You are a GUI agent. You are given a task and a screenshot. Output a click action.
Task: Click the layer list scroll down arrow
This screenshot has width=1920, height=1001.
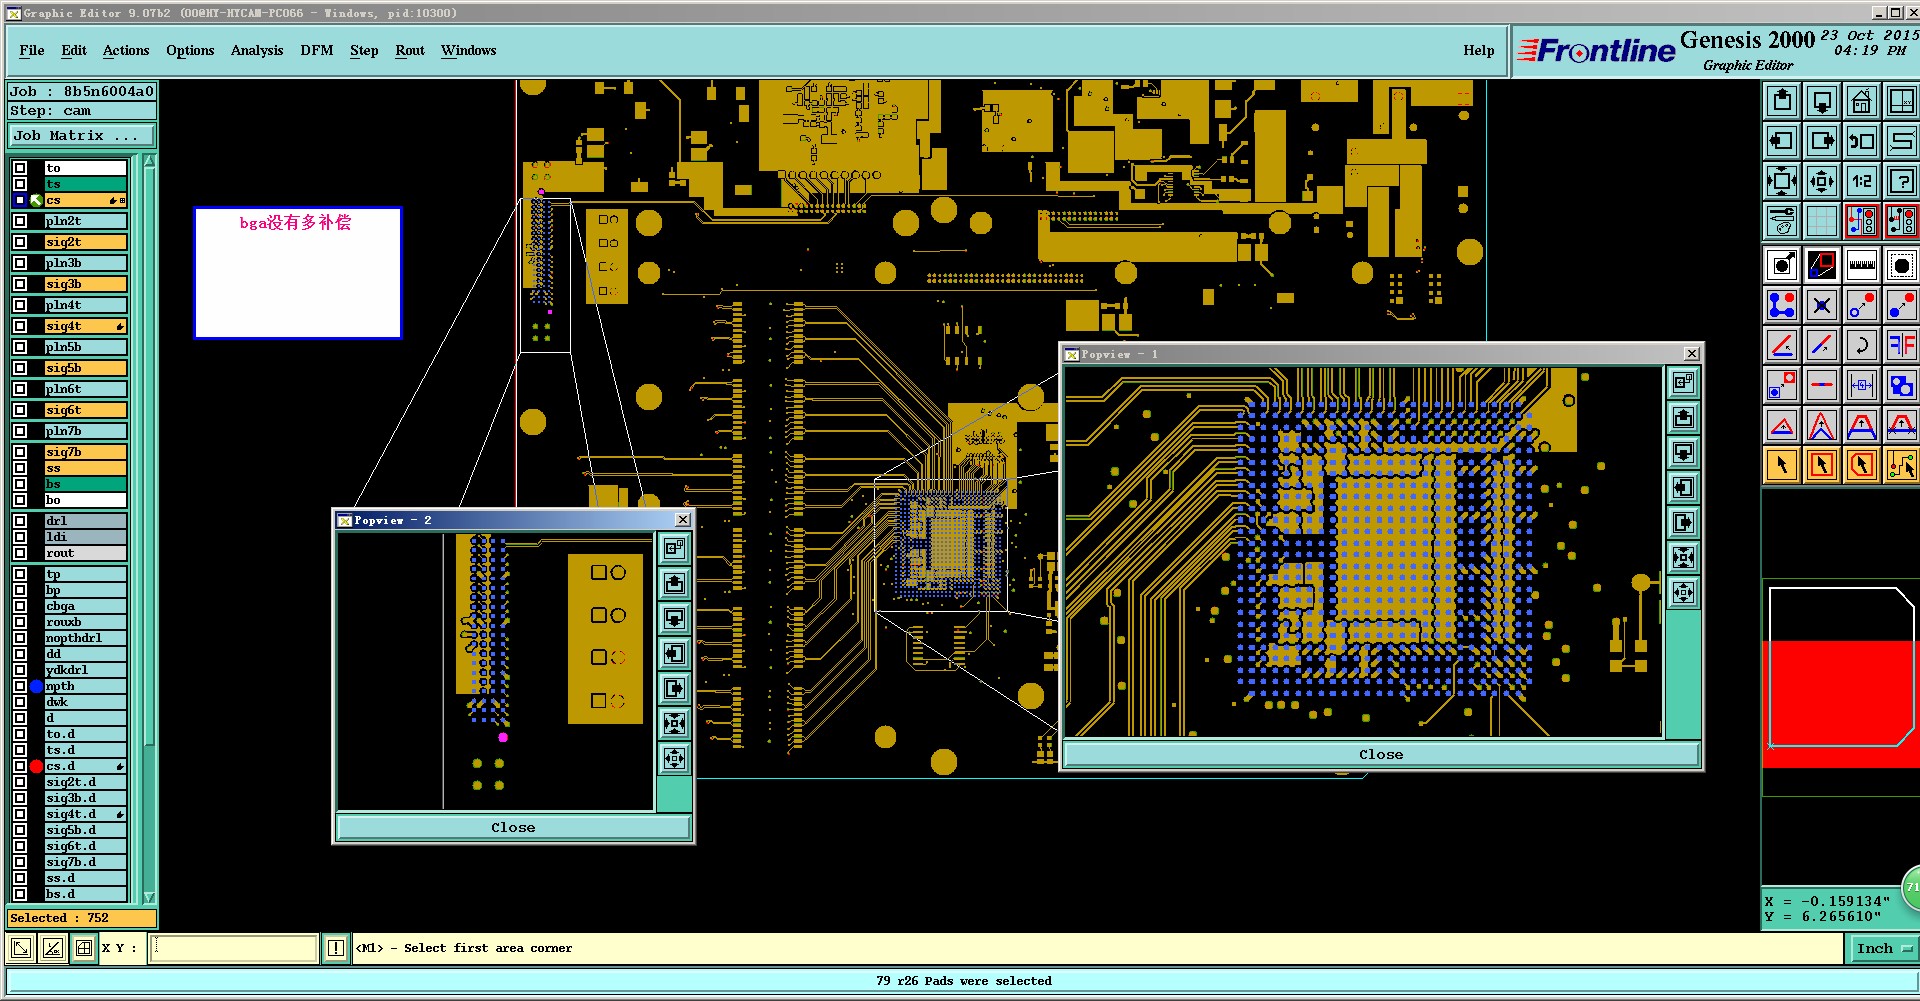(149, 897)
